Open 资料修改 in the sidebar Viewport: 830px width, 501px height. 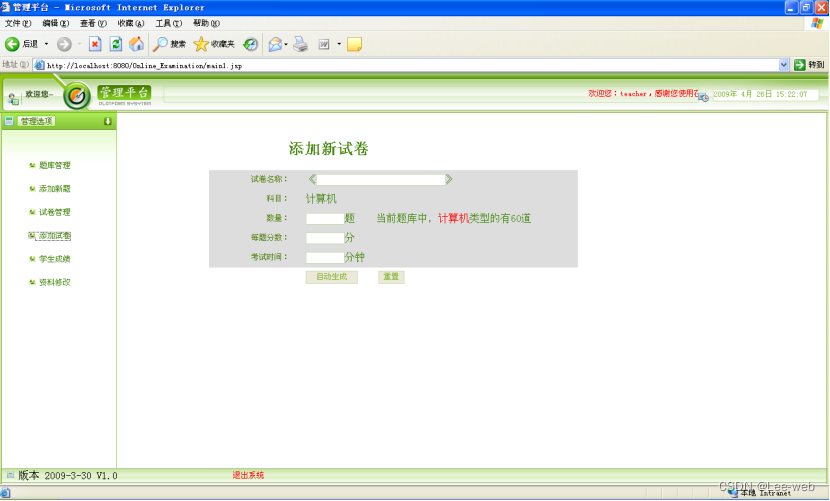click(55, 282)
